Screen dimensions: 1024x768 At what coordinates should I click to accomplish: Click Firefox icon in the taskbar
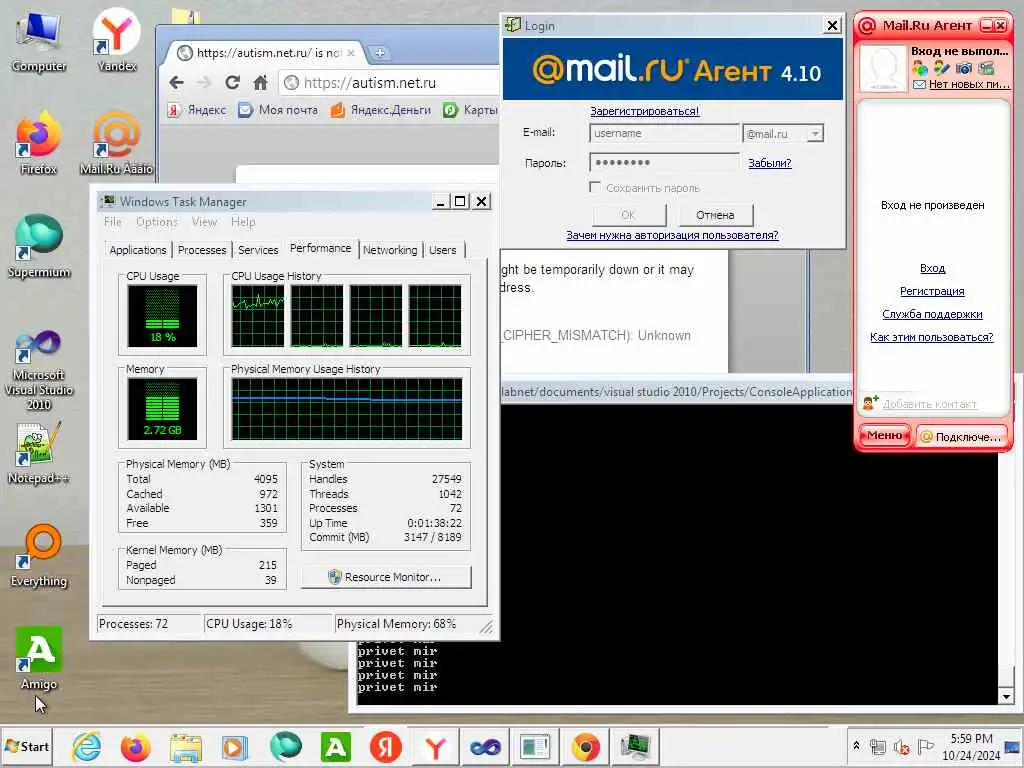(x=136, y=746)
